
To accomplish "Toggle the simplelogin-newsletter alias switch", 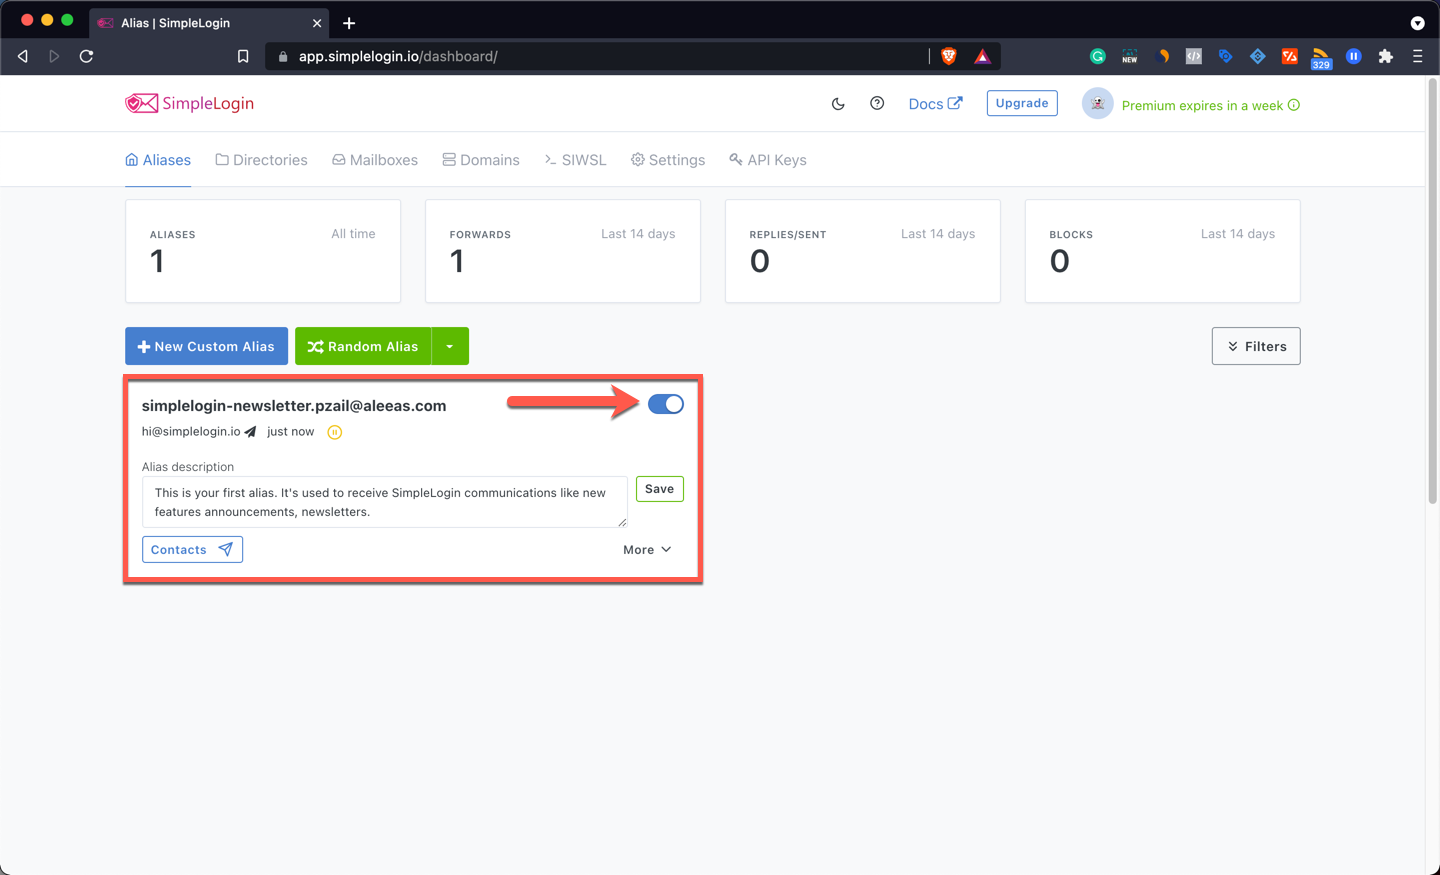I will (666, 404).
